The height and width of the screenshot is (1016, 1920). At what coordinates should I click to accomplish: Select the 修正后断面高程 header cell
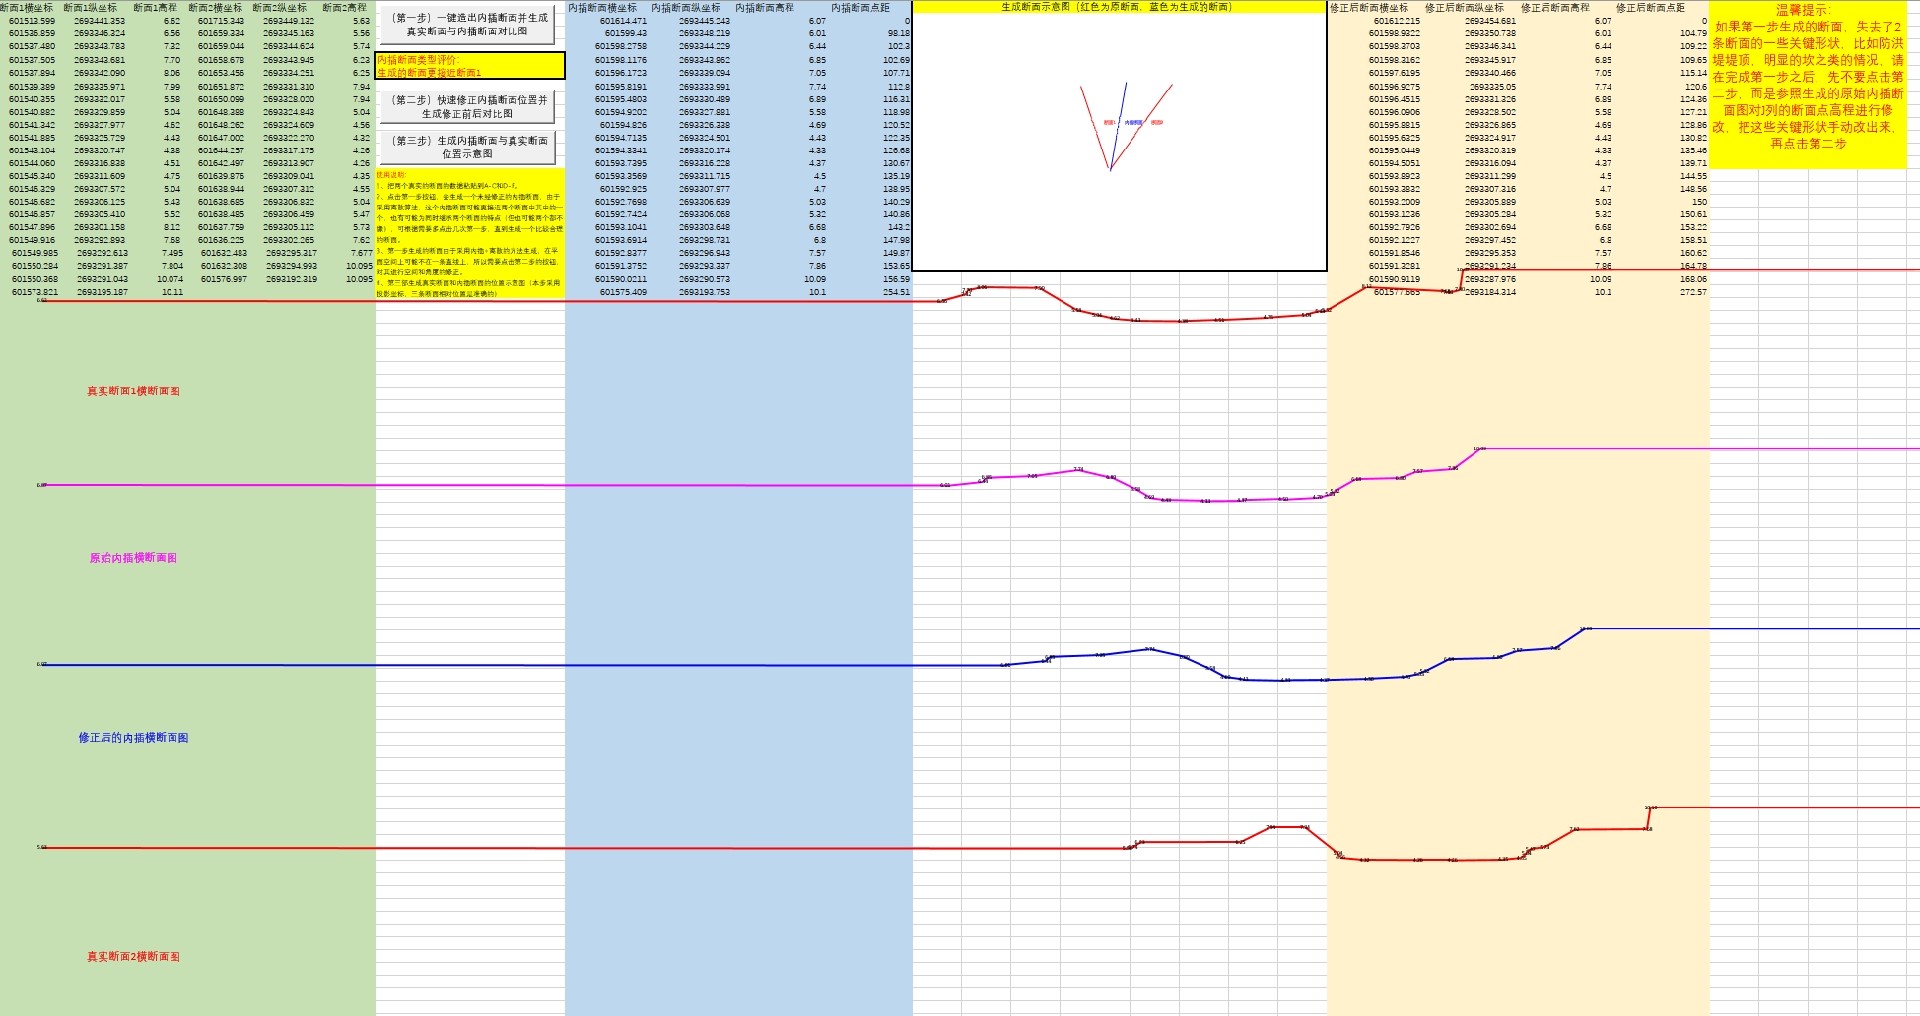(x=1555, y=7)
